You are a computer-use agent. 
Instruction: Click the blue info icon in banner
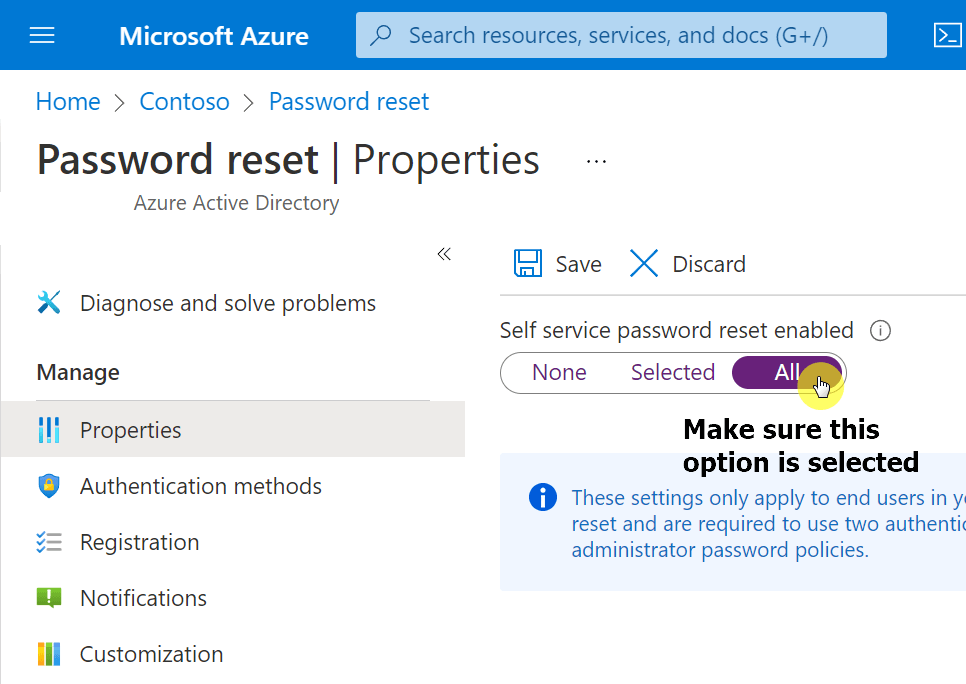pos(543,497)
